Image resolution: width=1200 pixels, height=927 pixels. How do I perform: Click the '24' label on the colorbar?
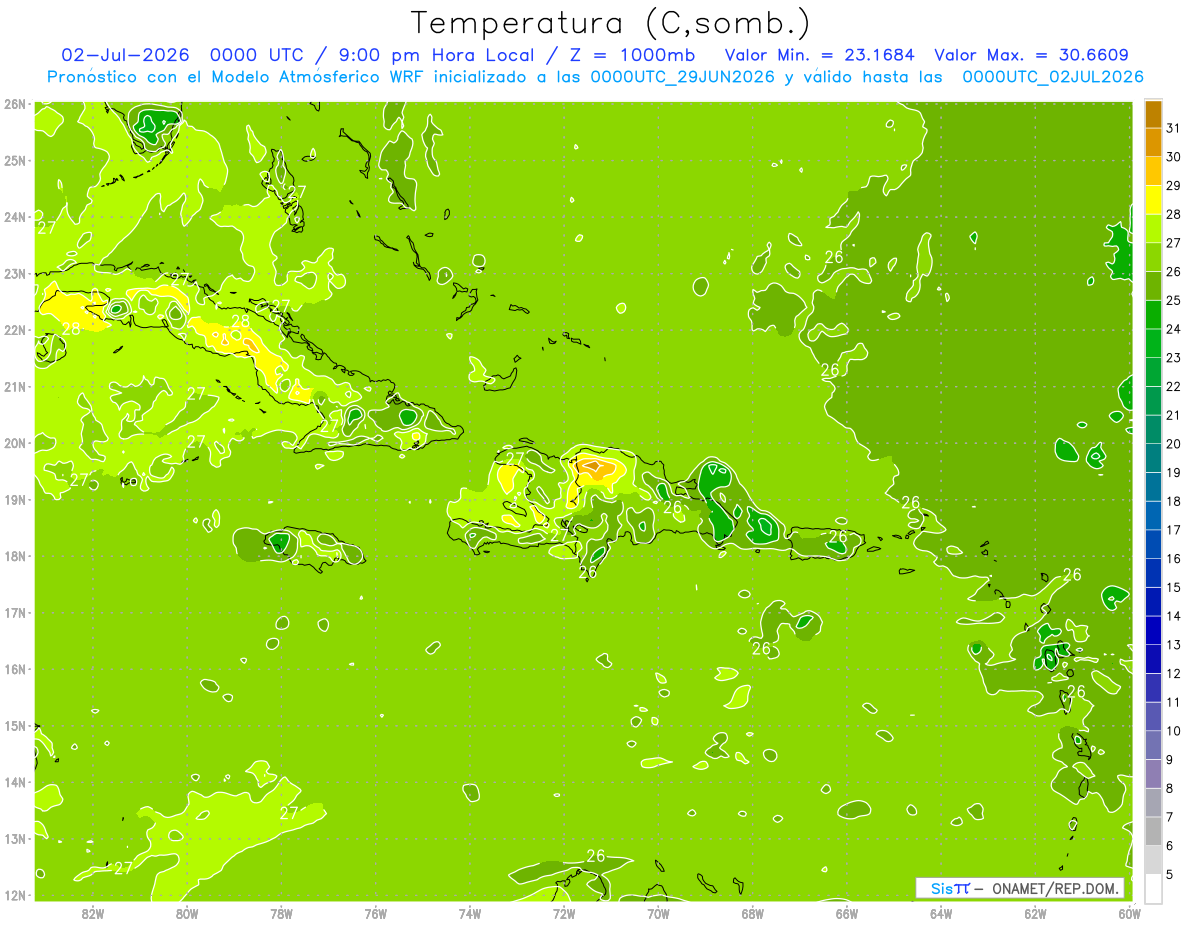[x=1173, y=329]
